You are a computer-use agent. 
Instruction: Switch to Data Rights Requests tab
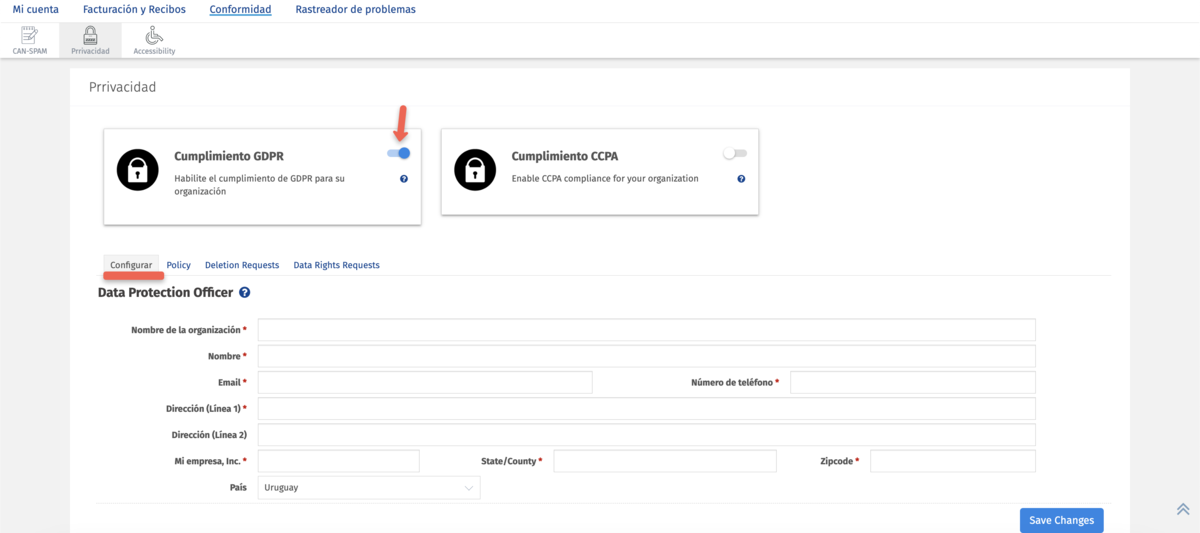click(x=336, y=265)
